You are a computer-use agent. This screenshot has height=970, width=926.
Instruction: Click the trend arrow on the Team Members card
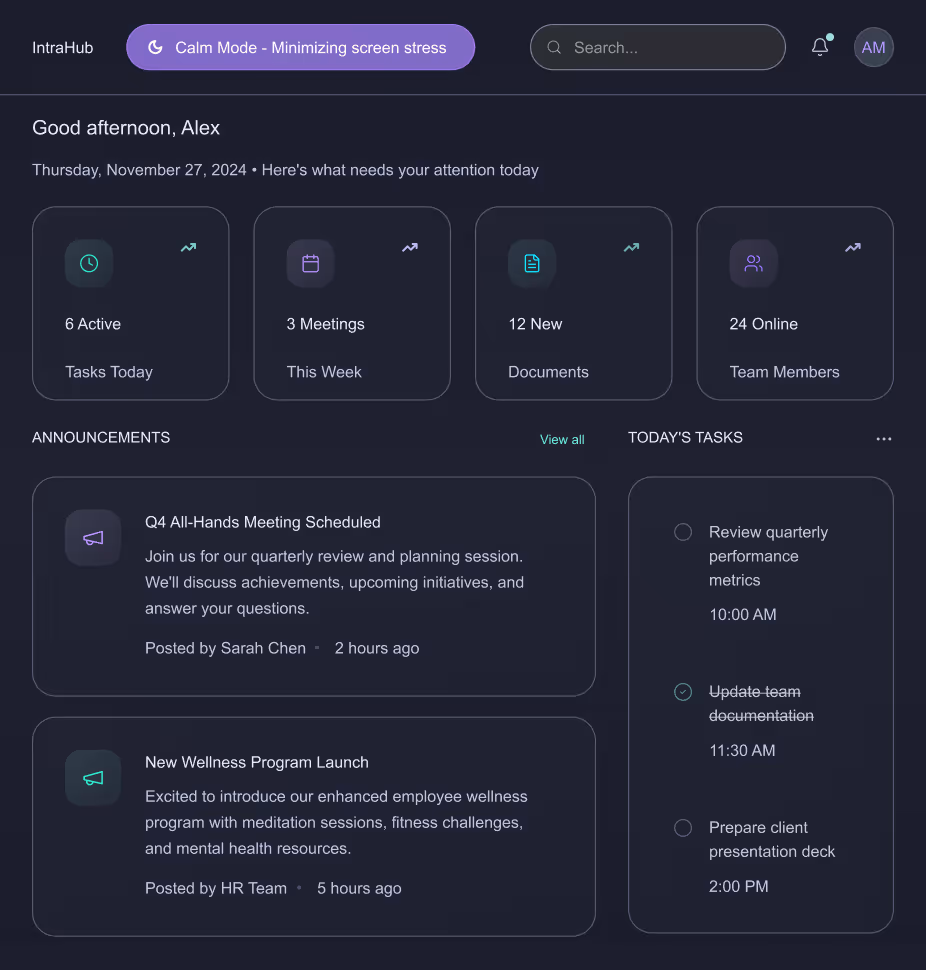pos(852,247)
